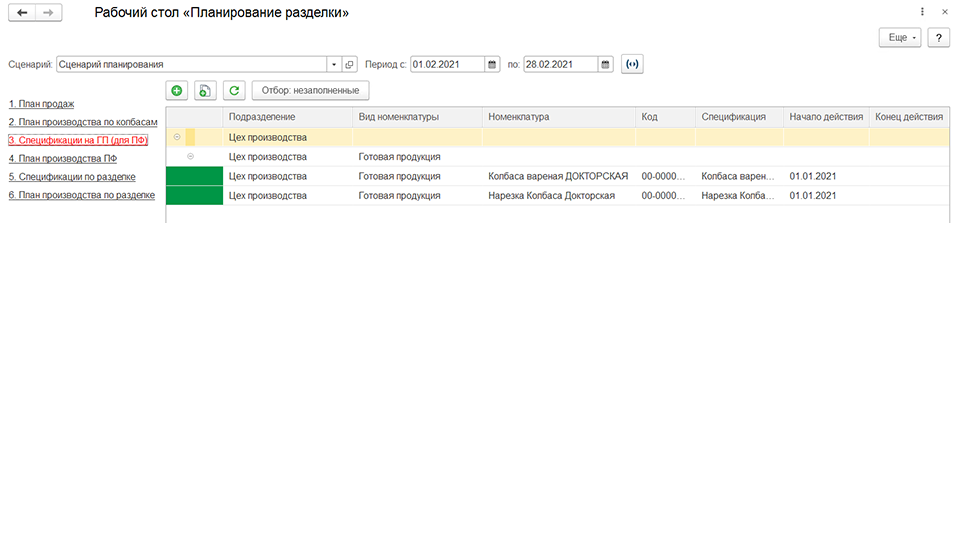The width and height of the screenshot is (960, 560).
Task: Click the period selection button next to the dates
Action: tap(632, 64)
